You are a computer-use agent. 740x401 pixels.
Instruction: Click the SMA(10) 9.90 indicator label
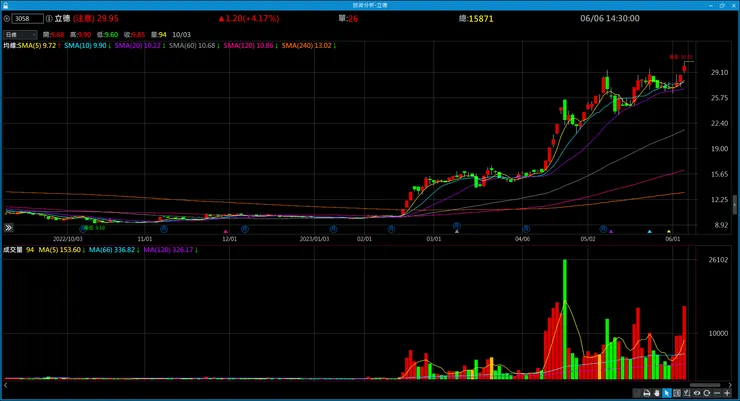(x=85, y=46)
